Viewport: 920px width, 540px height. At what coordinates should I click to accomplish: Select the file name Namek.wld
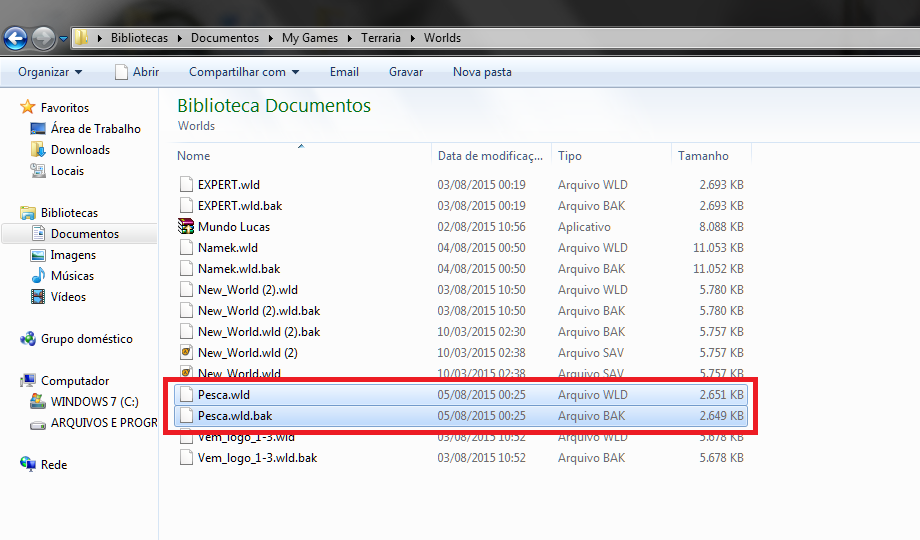[x=228, y=248]
